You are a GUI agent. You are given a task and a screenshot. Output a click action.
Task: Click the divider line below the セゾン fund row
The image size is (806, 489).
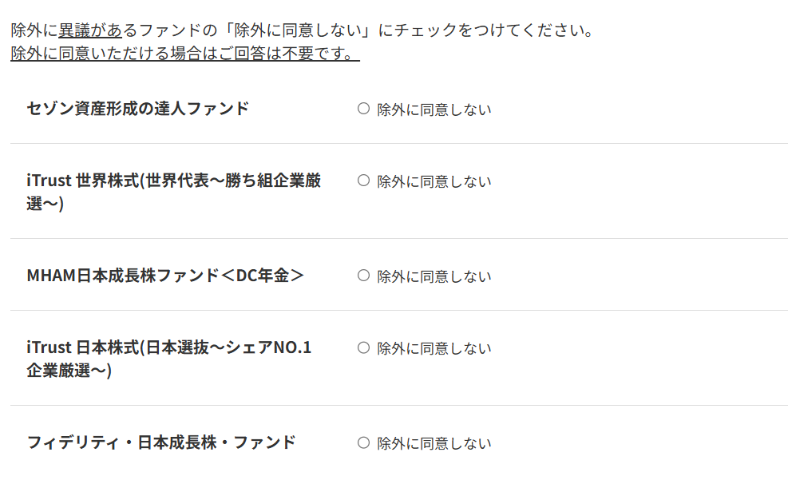(x=399, y=143)
